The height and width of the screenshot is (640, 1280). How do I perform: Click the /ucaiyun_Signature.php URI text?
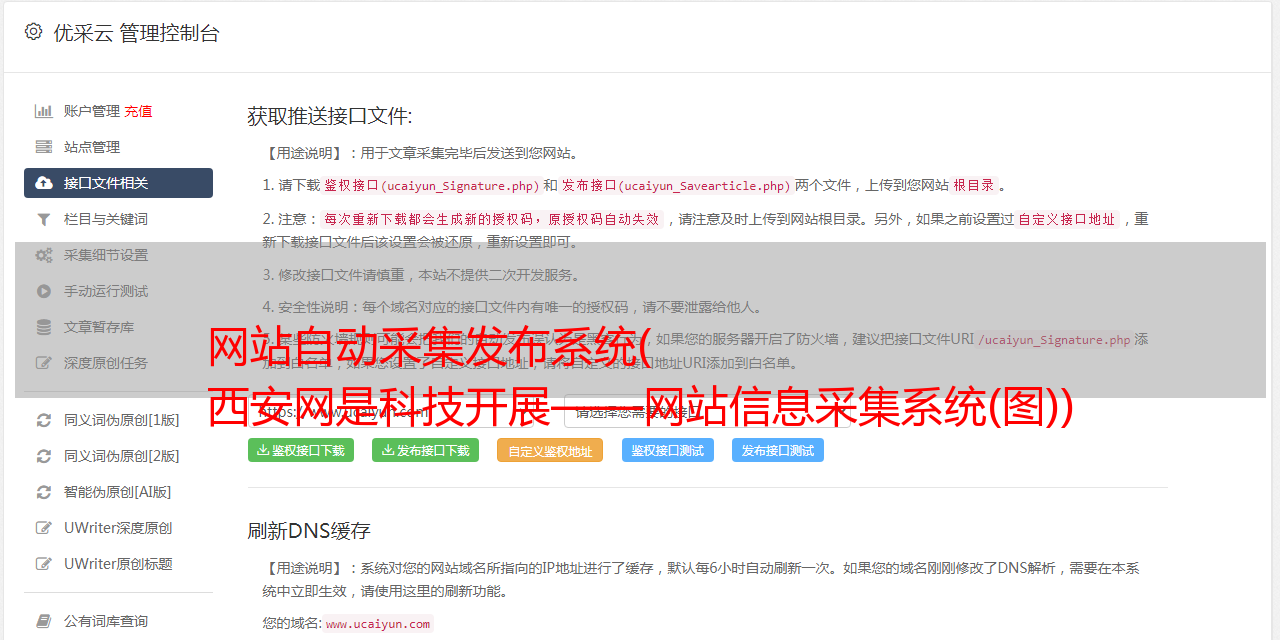(1054, 339)
